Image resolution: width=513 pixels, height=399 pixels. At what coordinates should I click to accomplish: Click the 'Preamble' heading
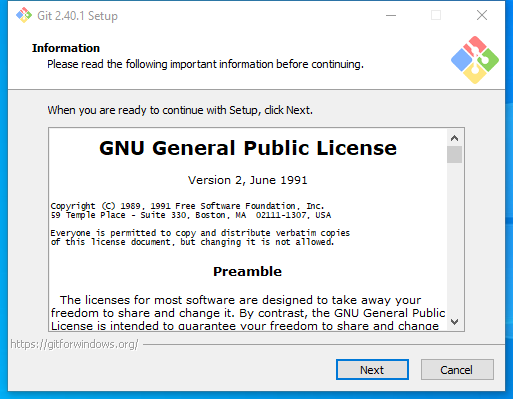(247, 272)
